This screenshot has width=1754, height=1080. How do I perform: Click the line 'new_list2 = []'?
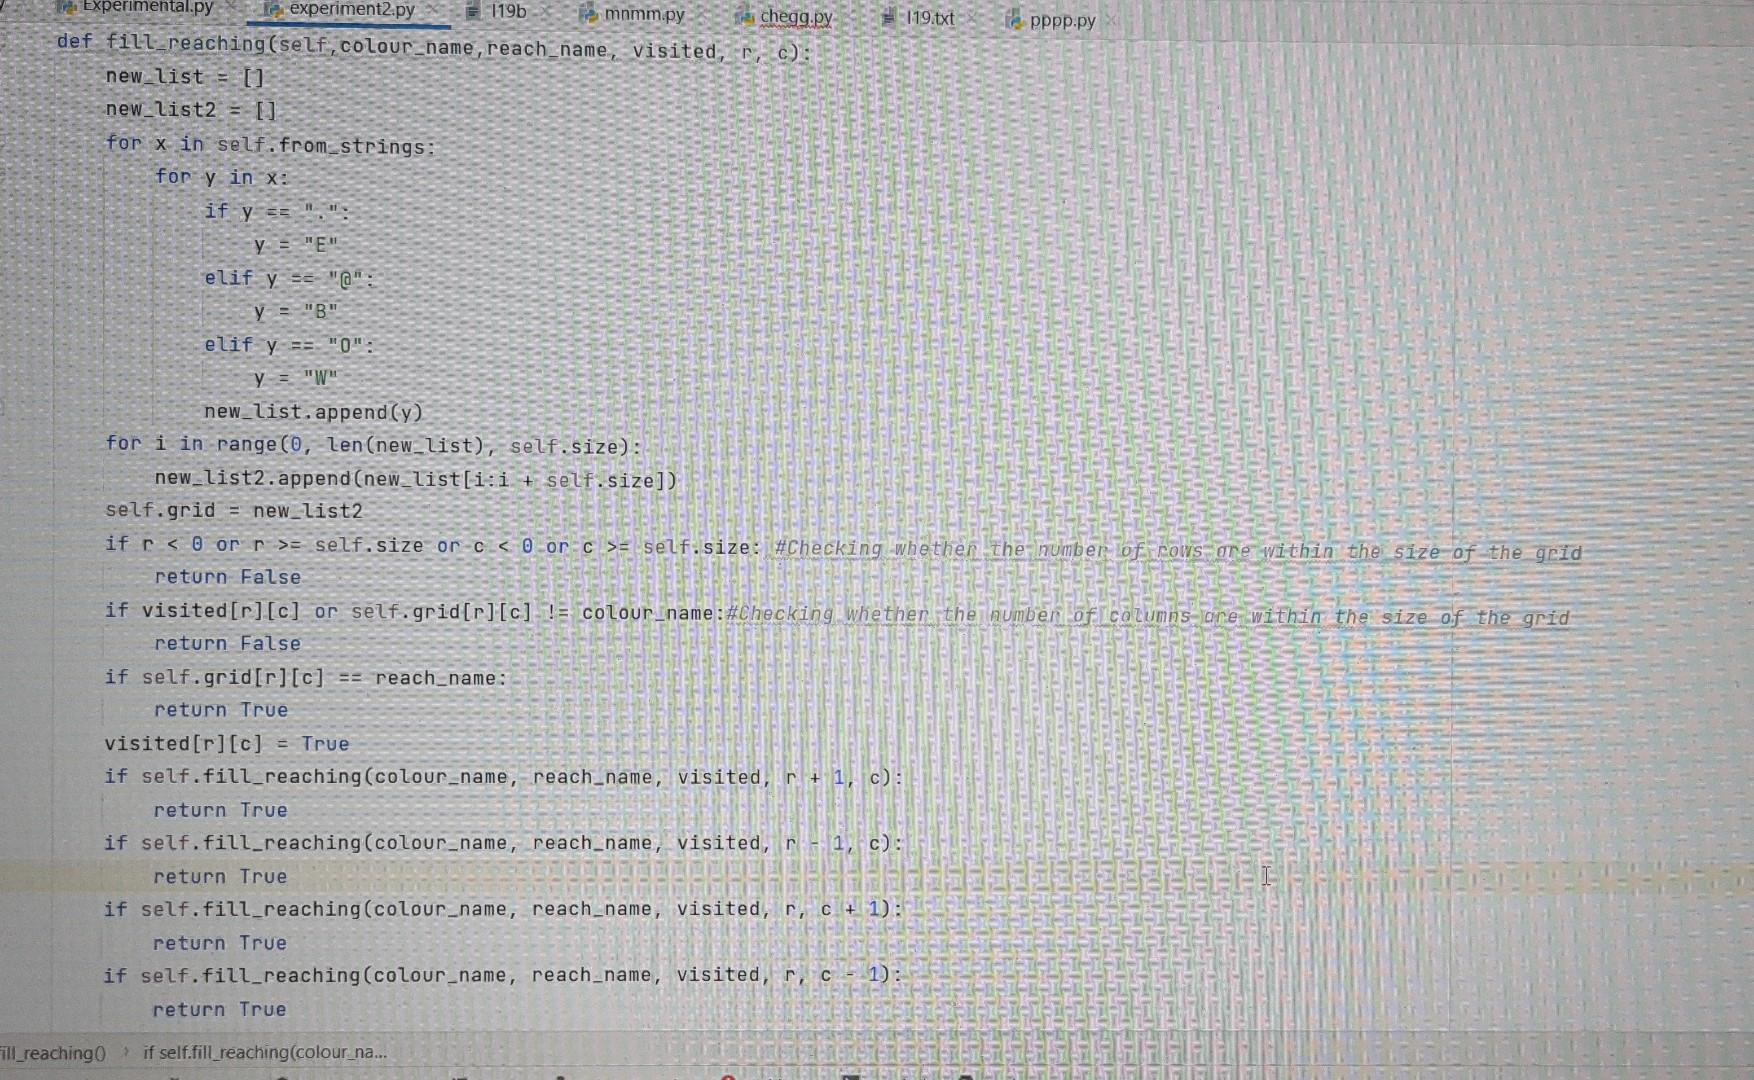(x=191, y=110)
